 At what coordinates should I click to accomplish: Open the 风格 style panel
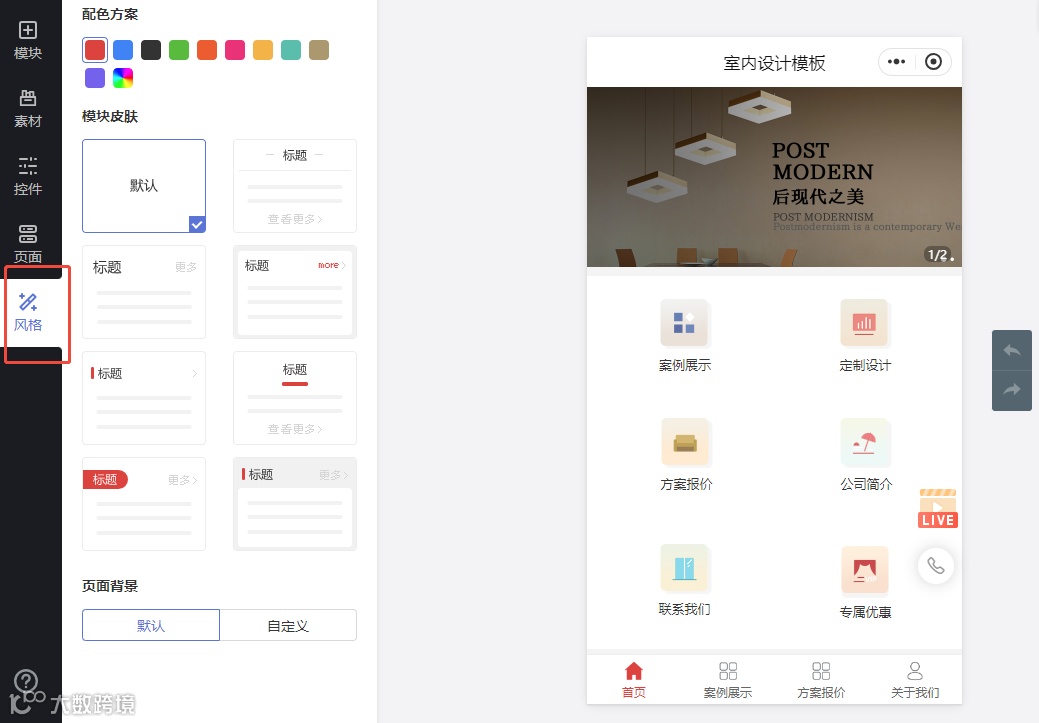28,312
